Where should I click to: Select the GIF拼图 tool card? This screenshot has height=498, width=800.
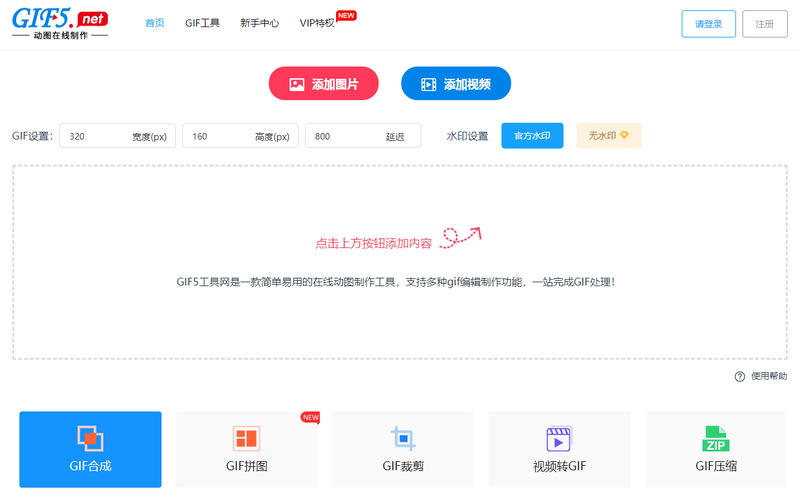tap(247, 450)
